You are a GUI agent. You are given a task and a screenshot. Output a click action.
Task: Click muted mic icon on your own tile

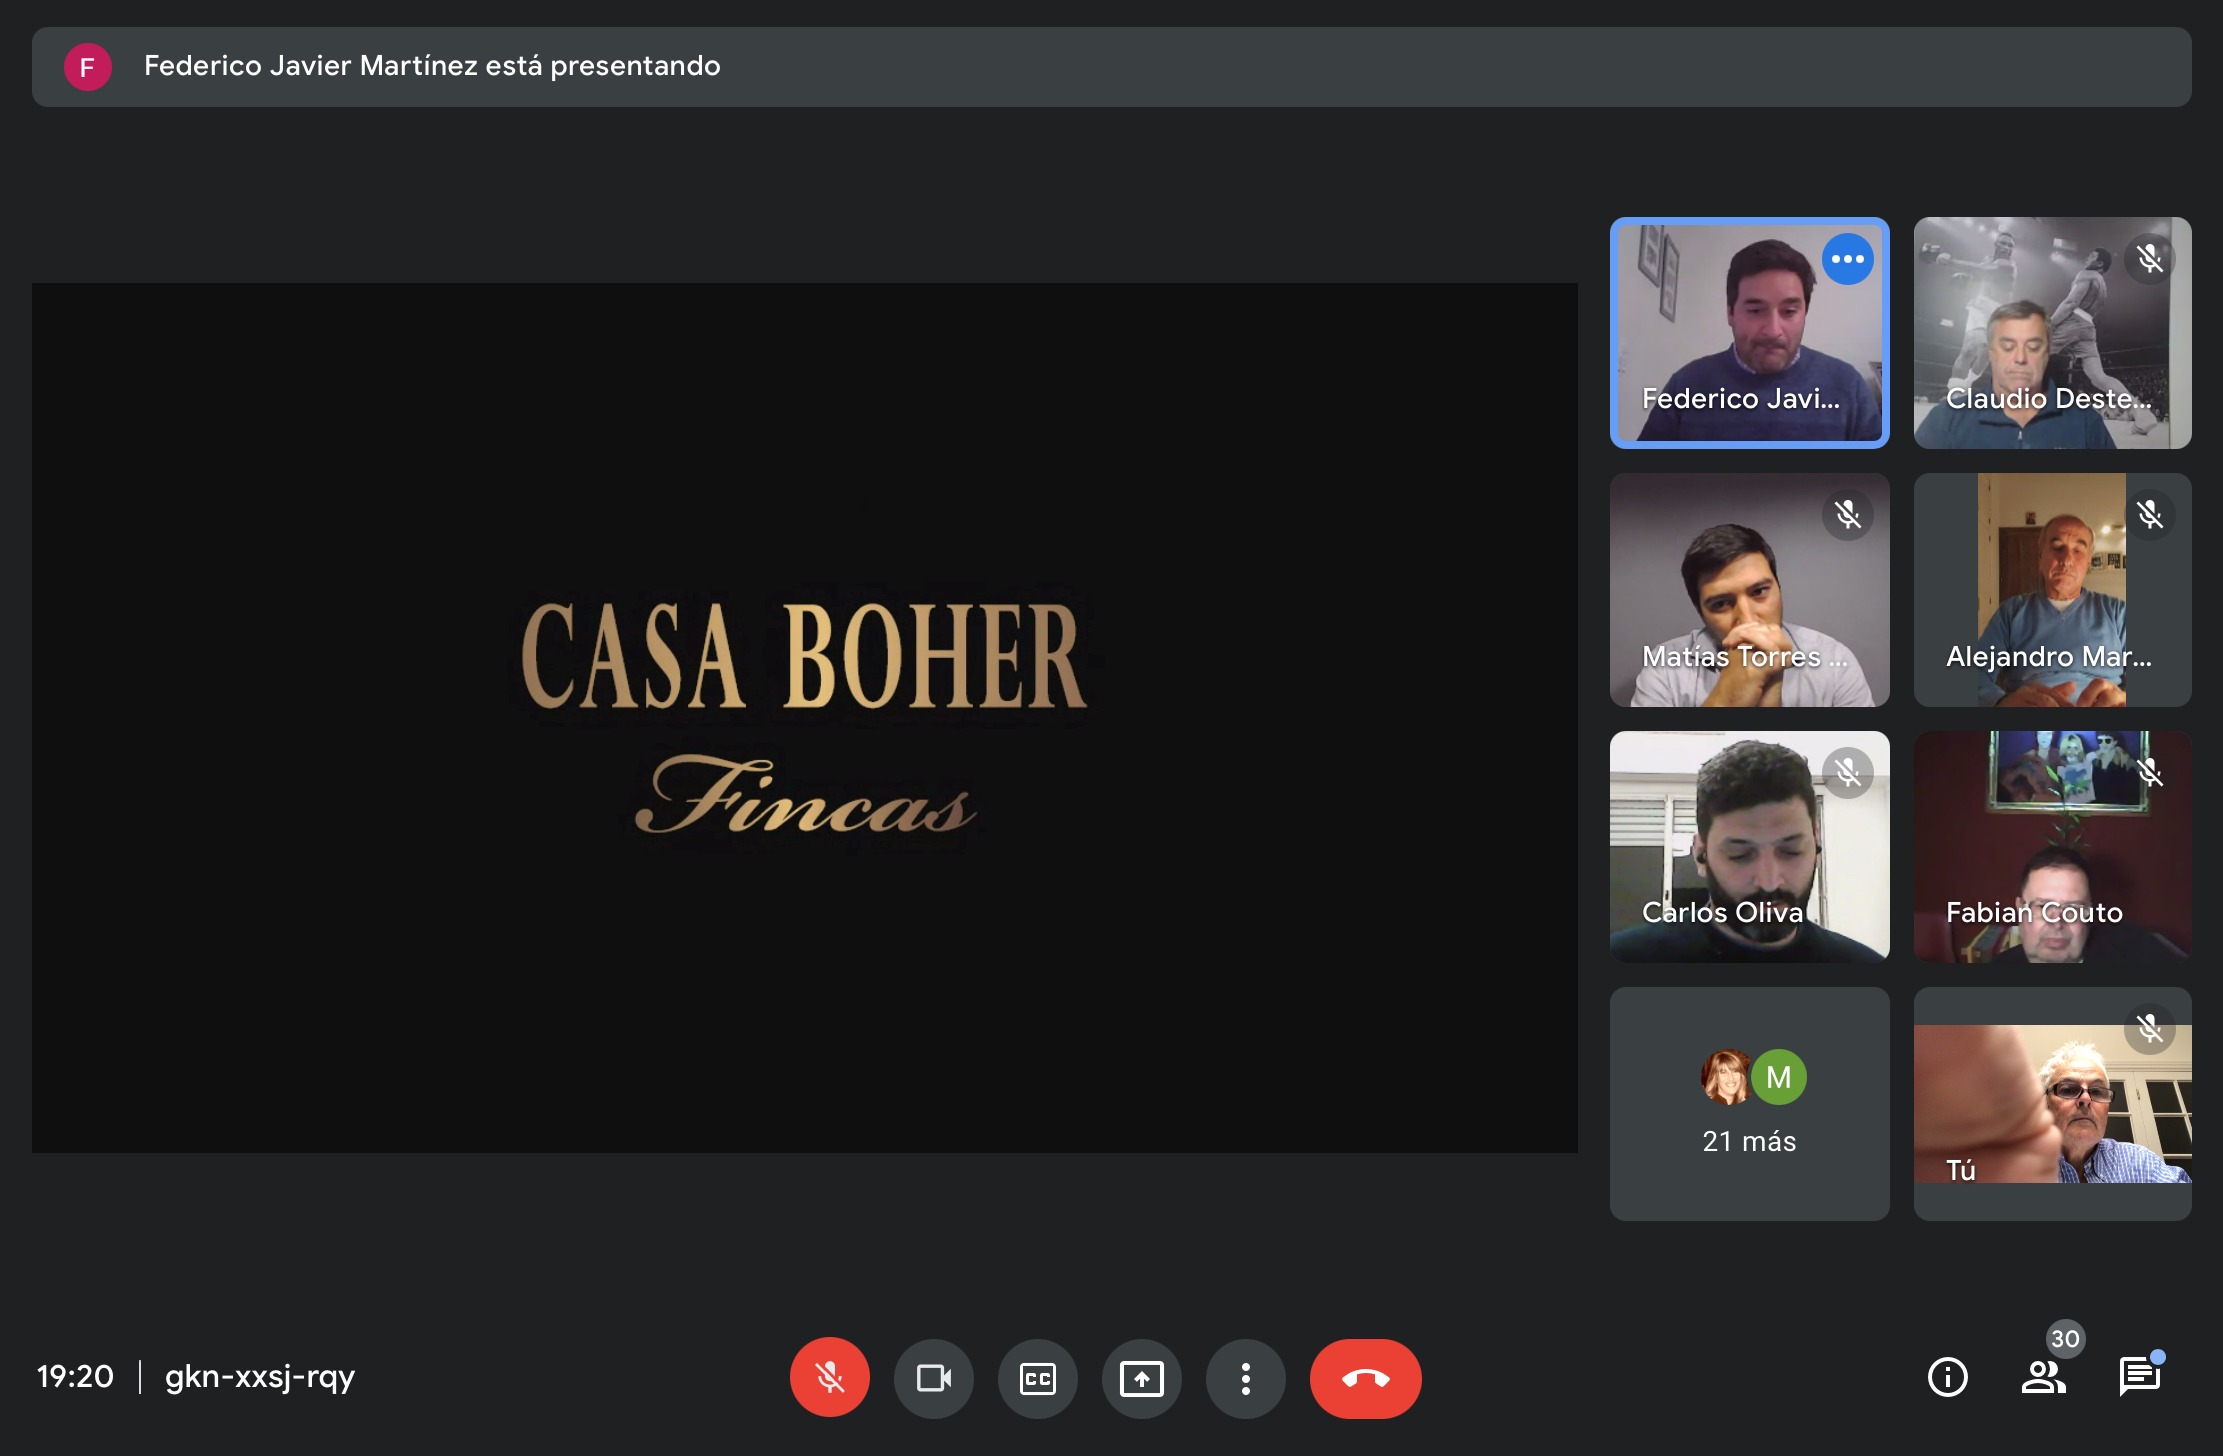click(x=2150, y=1029)
